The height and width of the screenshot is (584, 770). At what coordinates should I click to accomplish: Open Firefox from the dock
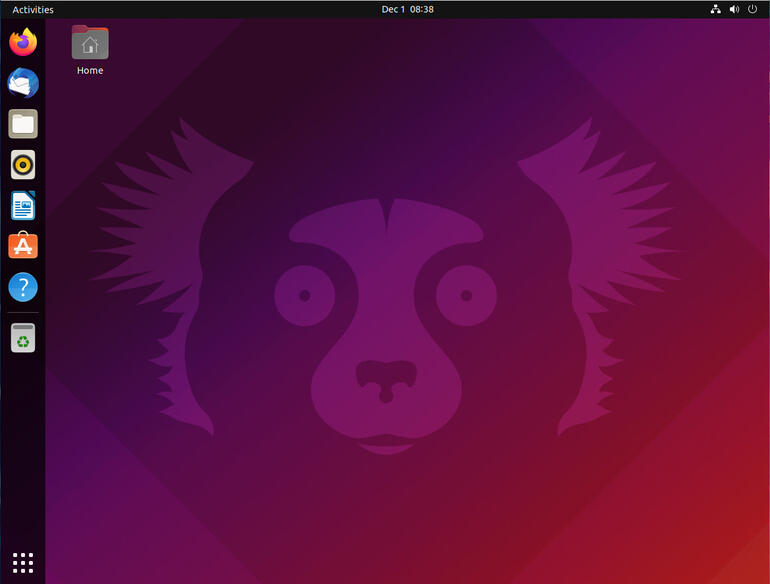pos(23,42)
